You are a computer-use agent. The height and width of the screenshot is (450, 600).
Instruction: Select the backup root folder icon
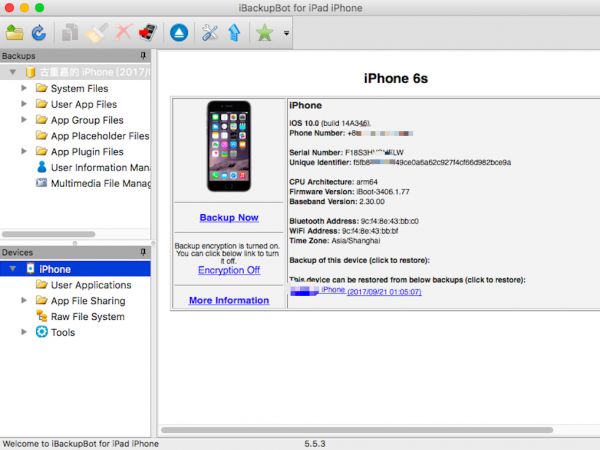pyautogui.click(x=31, y=72)
